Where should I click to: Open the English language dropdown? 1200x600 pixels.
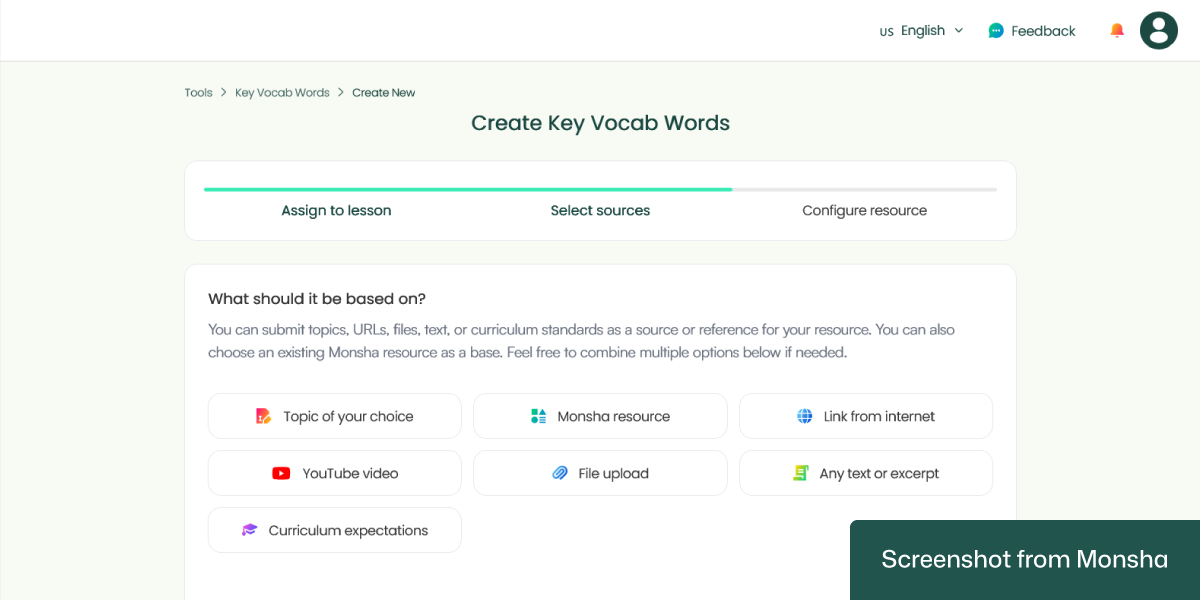coord(921,31)
